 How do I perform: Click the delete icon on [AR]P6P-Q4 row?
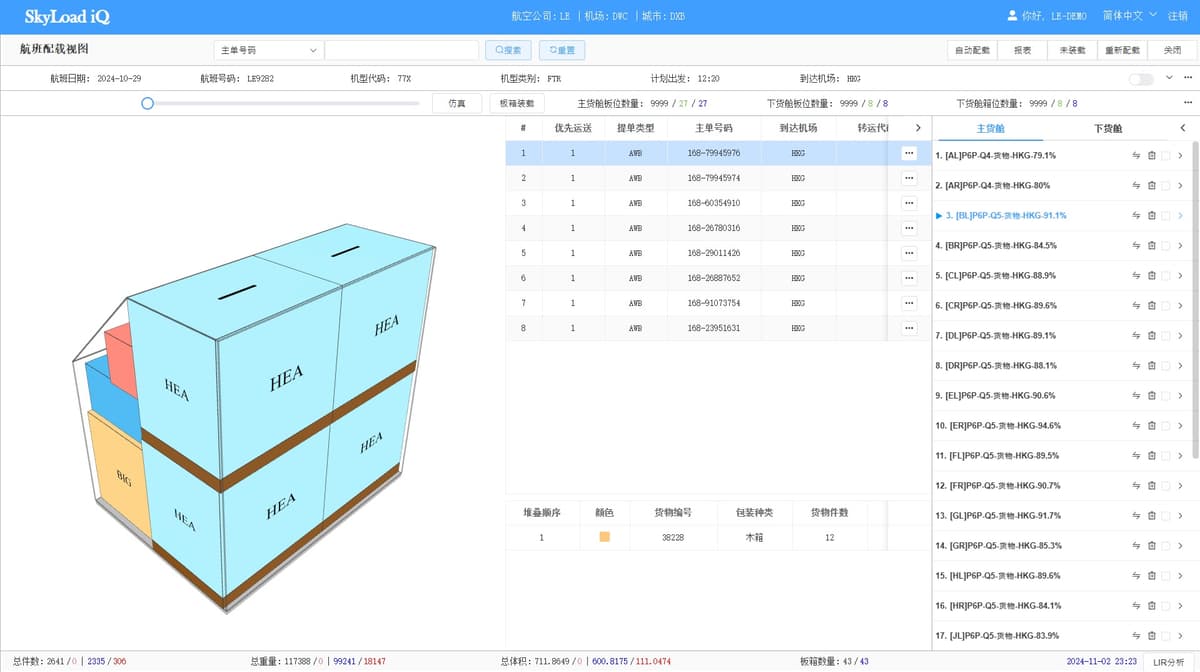tap(1152, 185)
